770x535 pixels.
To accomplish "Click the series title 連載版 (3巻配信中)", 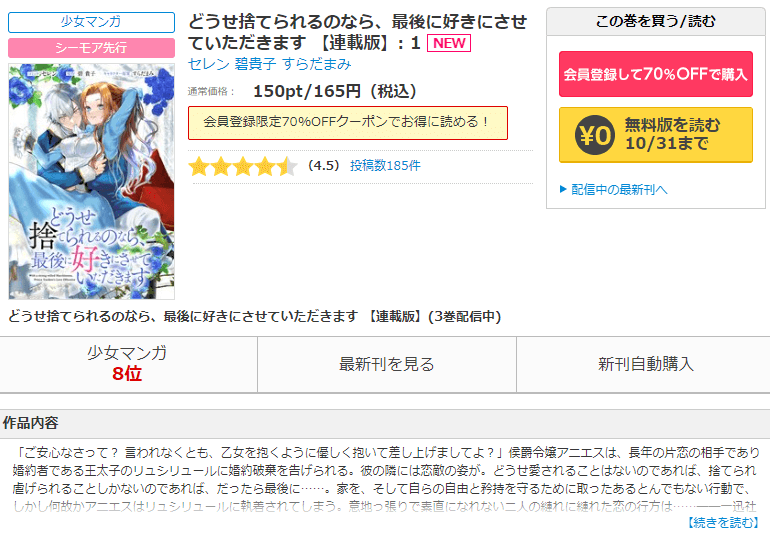I will (x=255, y=316).
